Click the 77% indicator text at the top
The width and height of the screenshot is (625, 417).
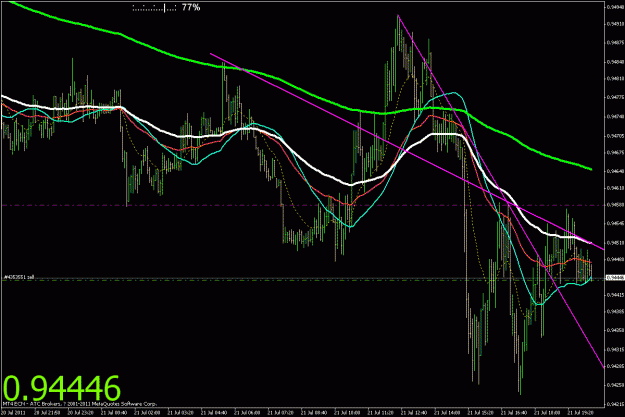click(x=191, y=7)
